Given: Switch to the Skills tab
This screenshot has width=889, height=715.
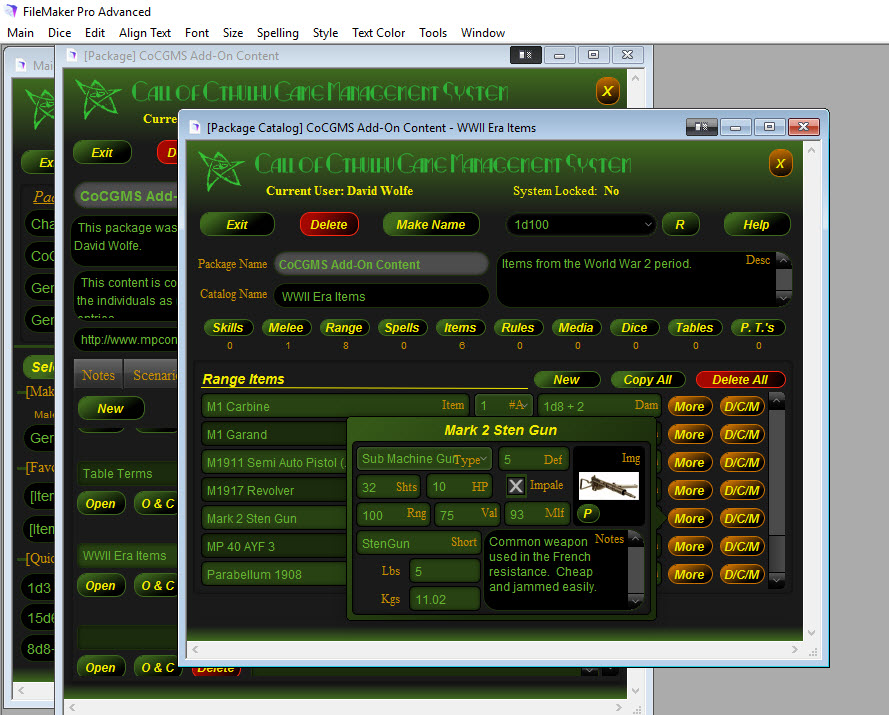Looking at the screenshot, I should point(228,328).
